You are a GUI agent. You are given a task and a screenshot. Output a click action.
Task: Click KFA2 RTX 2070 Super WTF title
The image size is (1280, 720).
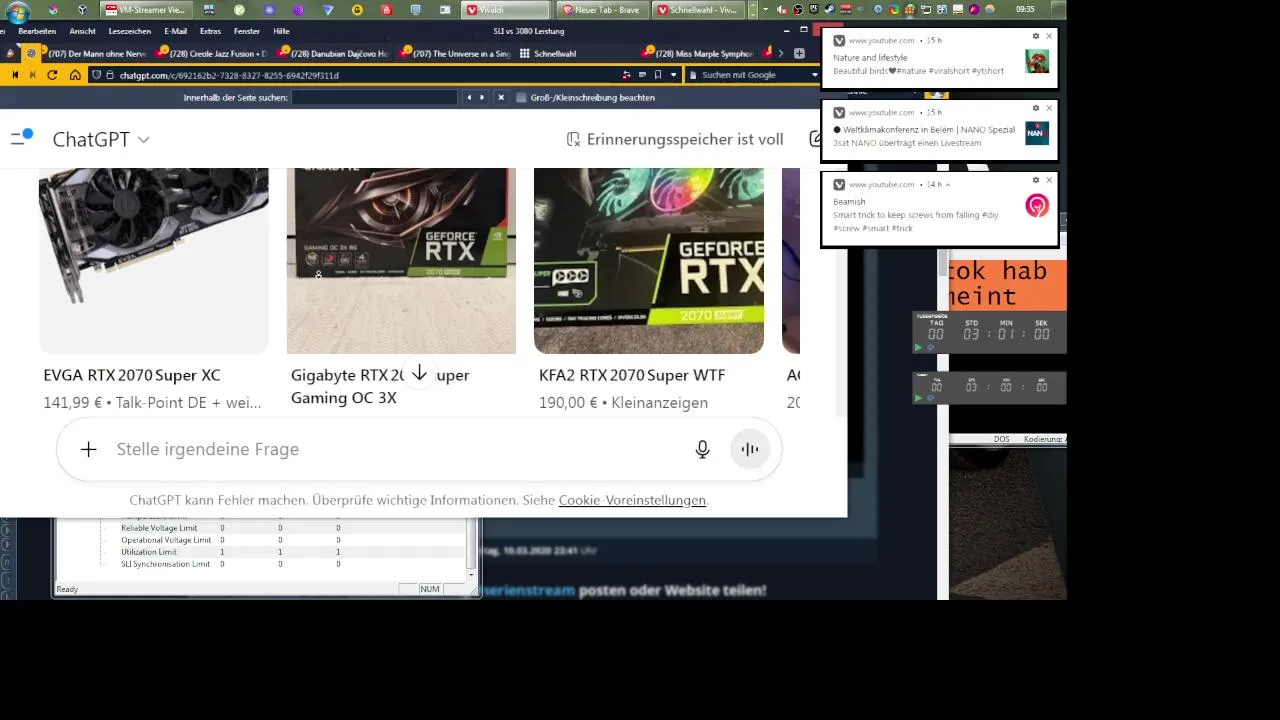click(x=632, y=375)
